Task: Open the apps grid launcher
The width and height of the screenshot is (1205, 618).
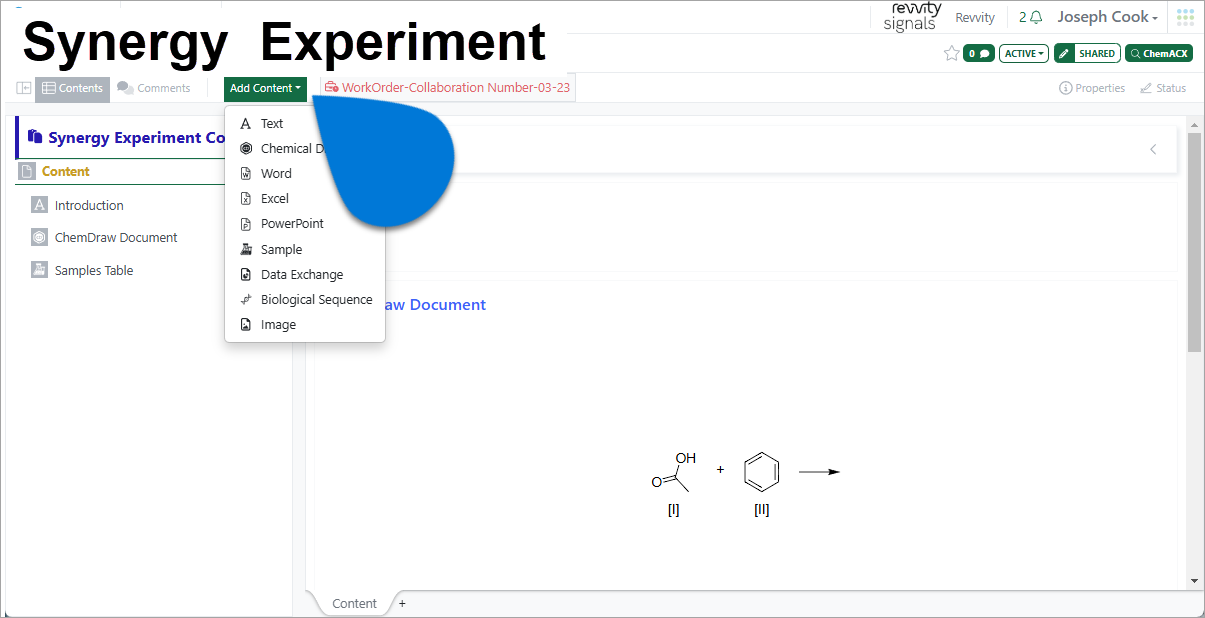Action: click(1185, 17)
